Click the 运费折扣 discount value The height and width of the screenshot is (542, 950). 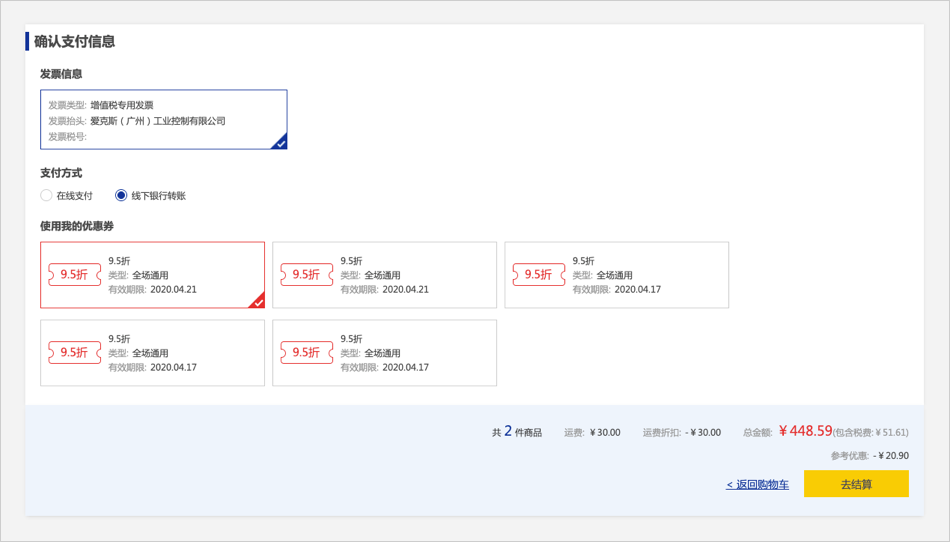[x=703, y=433]
